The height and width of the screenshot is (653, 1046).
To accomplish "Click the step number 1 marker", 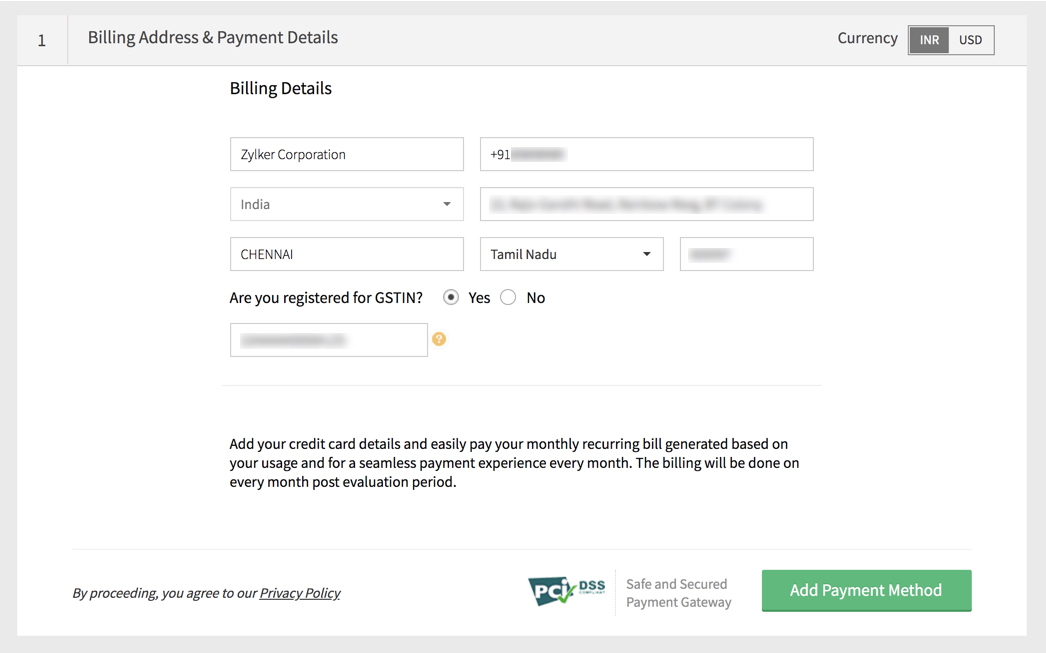I will (42, 41).
